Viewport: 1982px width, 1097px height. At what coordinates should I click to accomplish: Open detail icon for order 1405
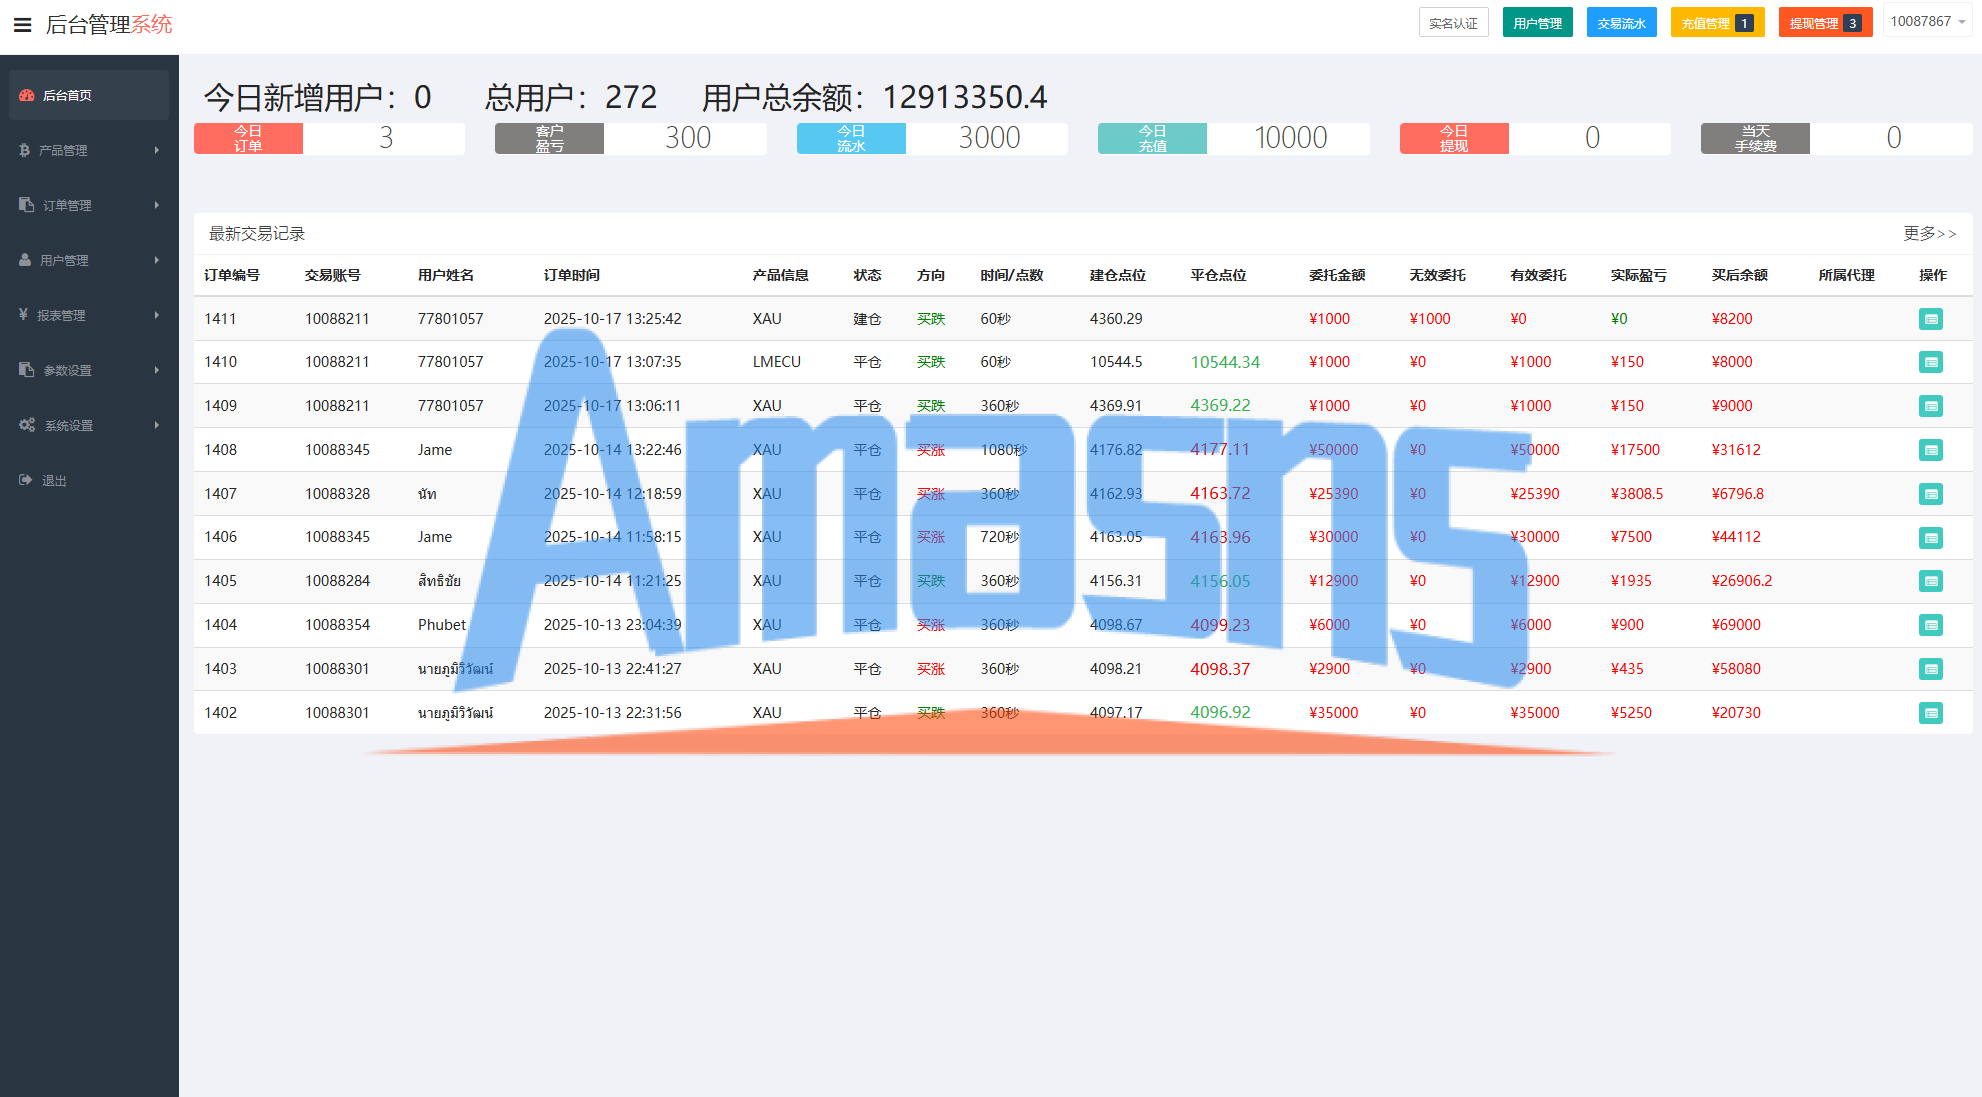[1930, 581]
